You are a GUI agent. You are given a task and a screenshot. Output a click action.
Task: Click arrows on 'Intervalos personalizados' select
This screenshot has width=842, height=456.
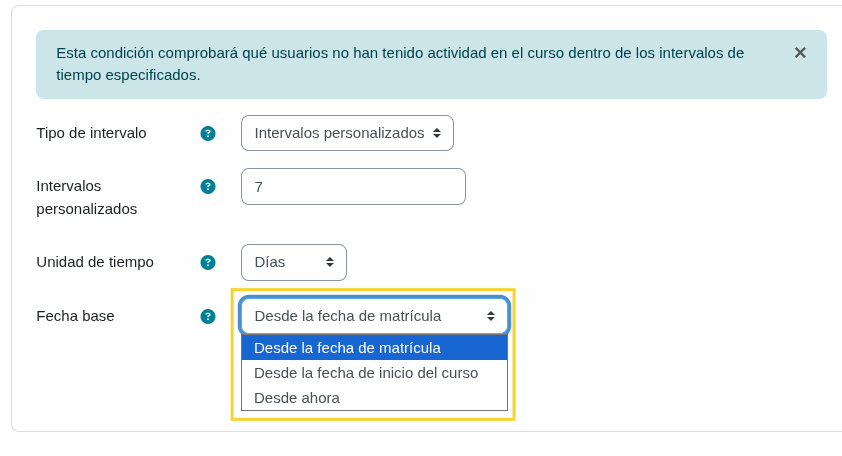pos(437,133)
